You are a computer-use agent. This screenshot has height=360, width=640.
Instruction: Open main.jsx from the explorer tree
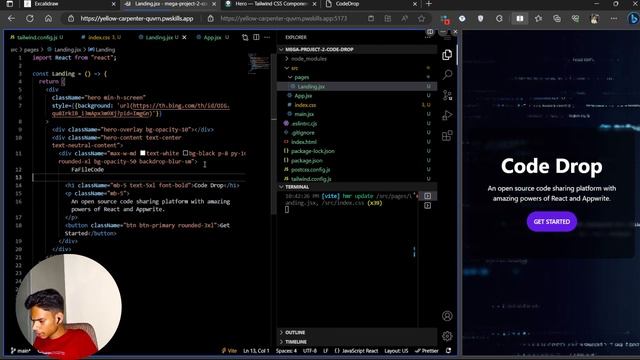(357, 114)
